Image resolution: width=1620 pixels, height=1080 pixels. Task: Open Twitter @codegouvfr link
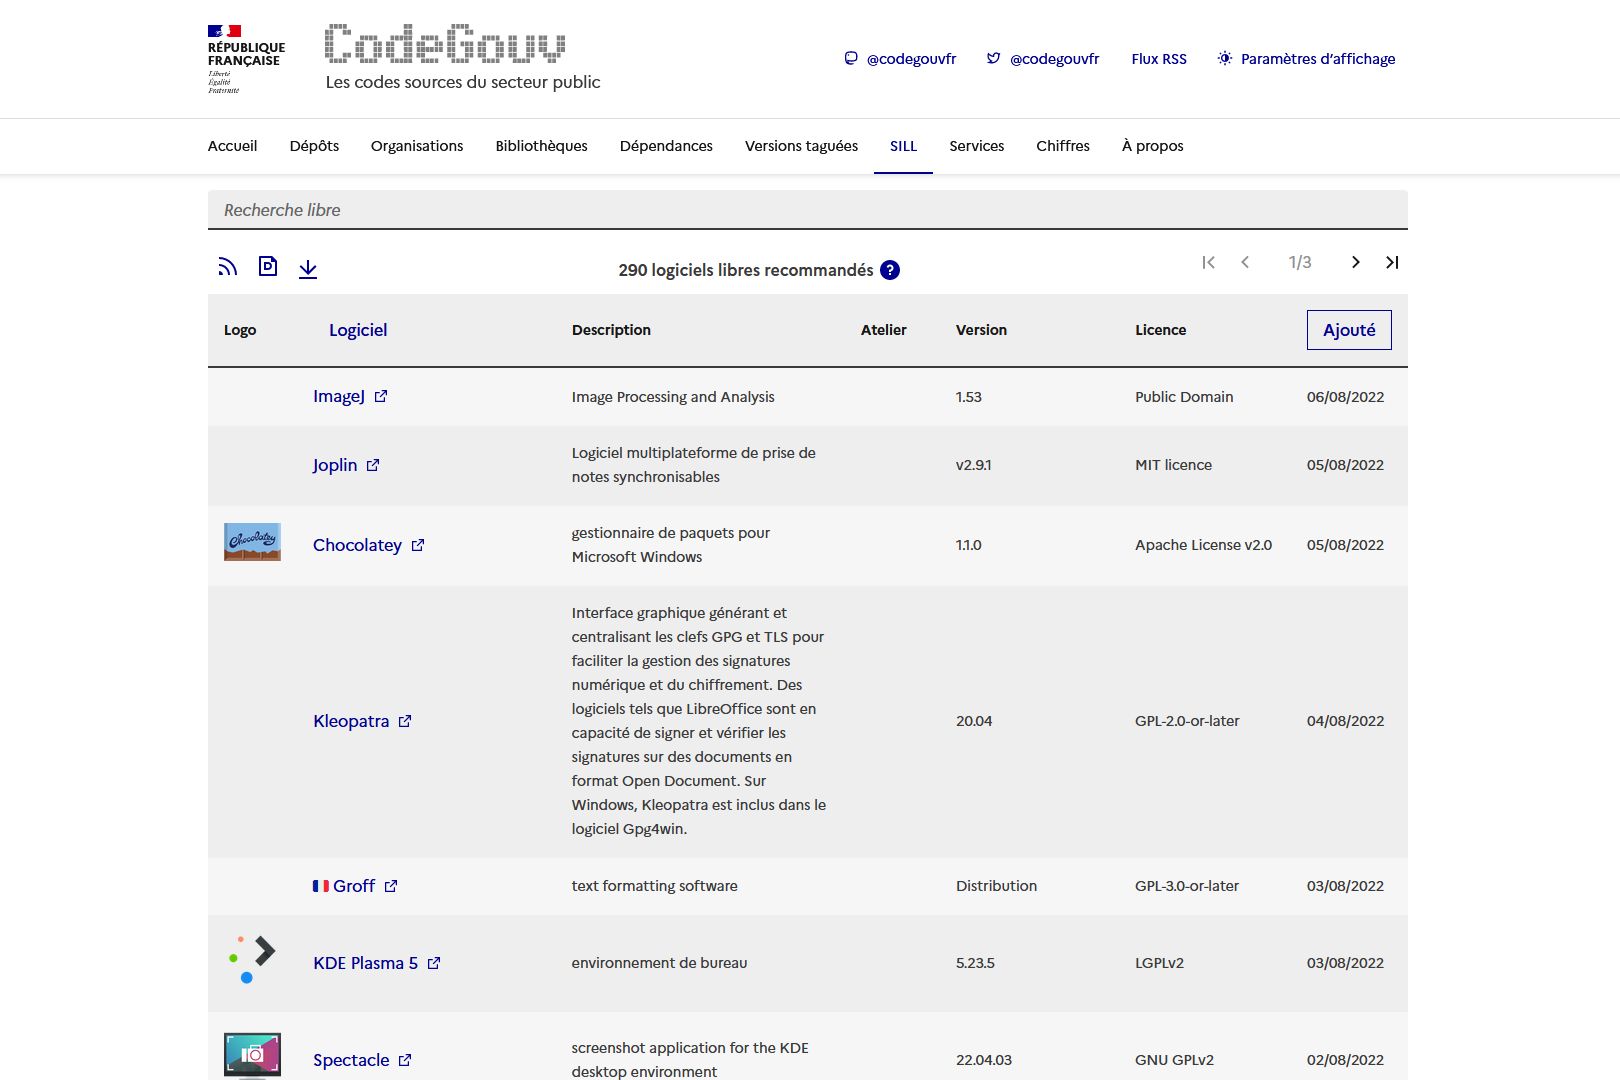click(x=1043, y=59)
